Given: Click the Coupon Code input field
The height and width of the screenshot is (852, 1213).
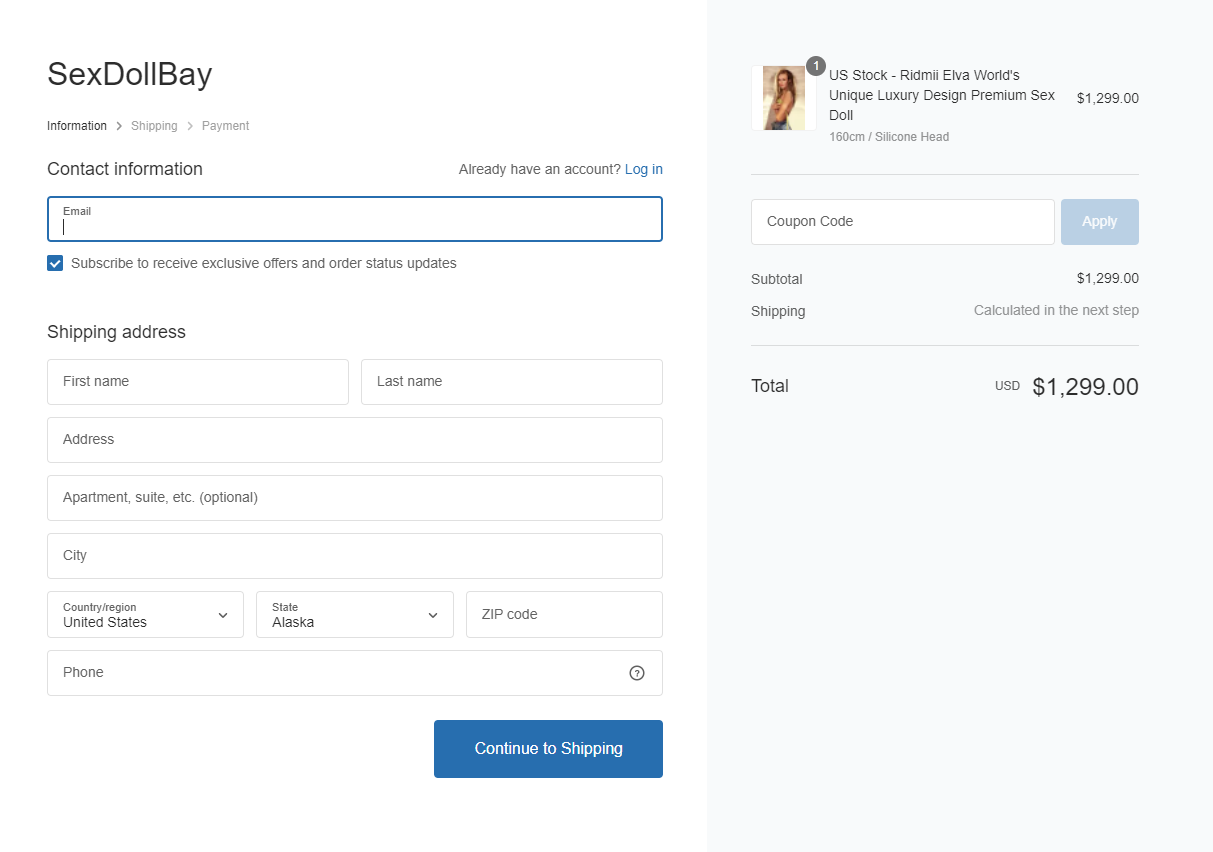Looking at the screenshot, I should click(x=902, y=222).
